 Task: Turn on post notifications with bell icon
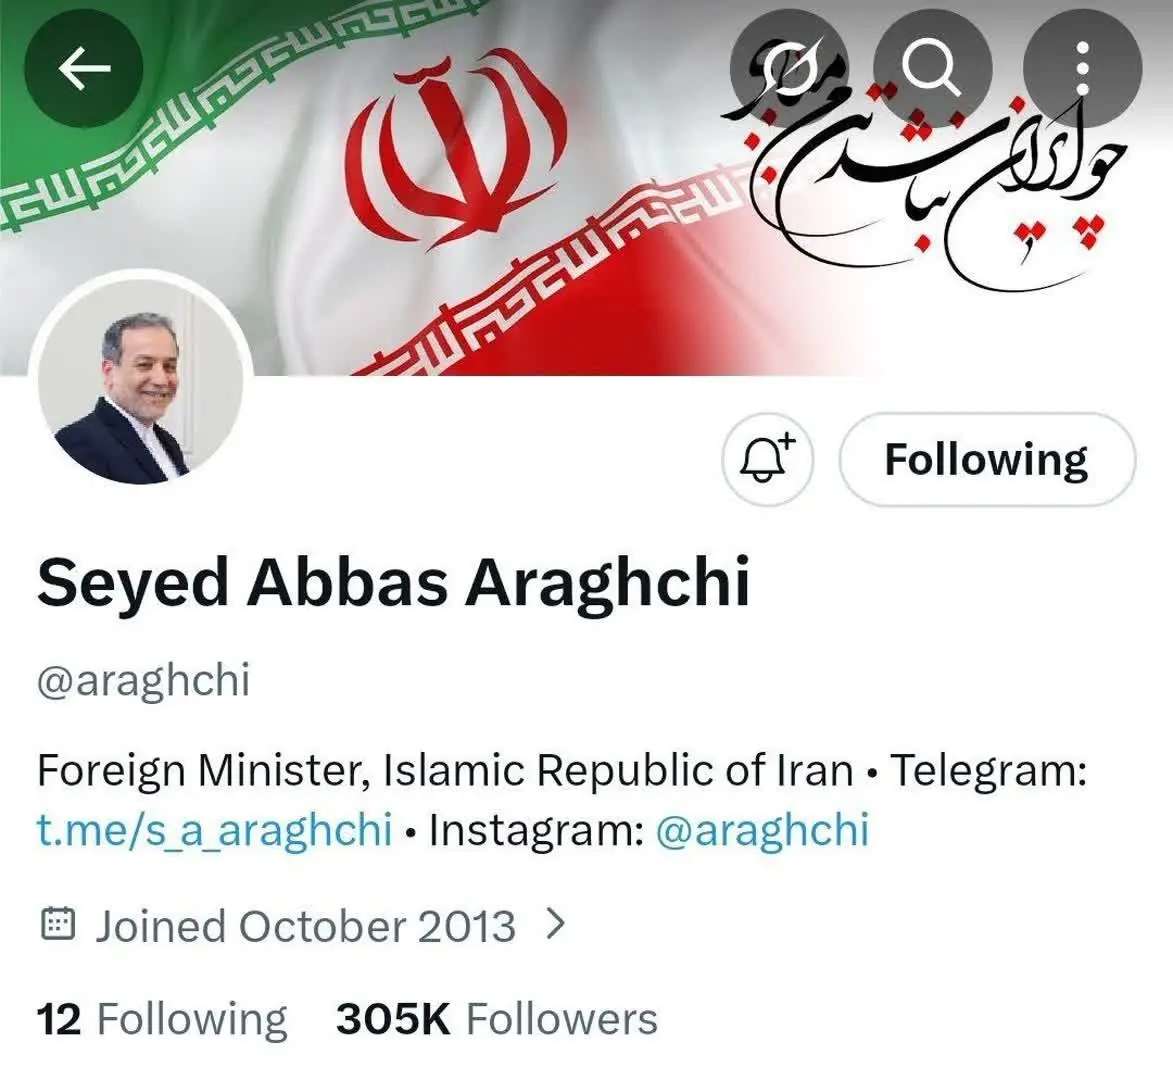pos(768,459)
